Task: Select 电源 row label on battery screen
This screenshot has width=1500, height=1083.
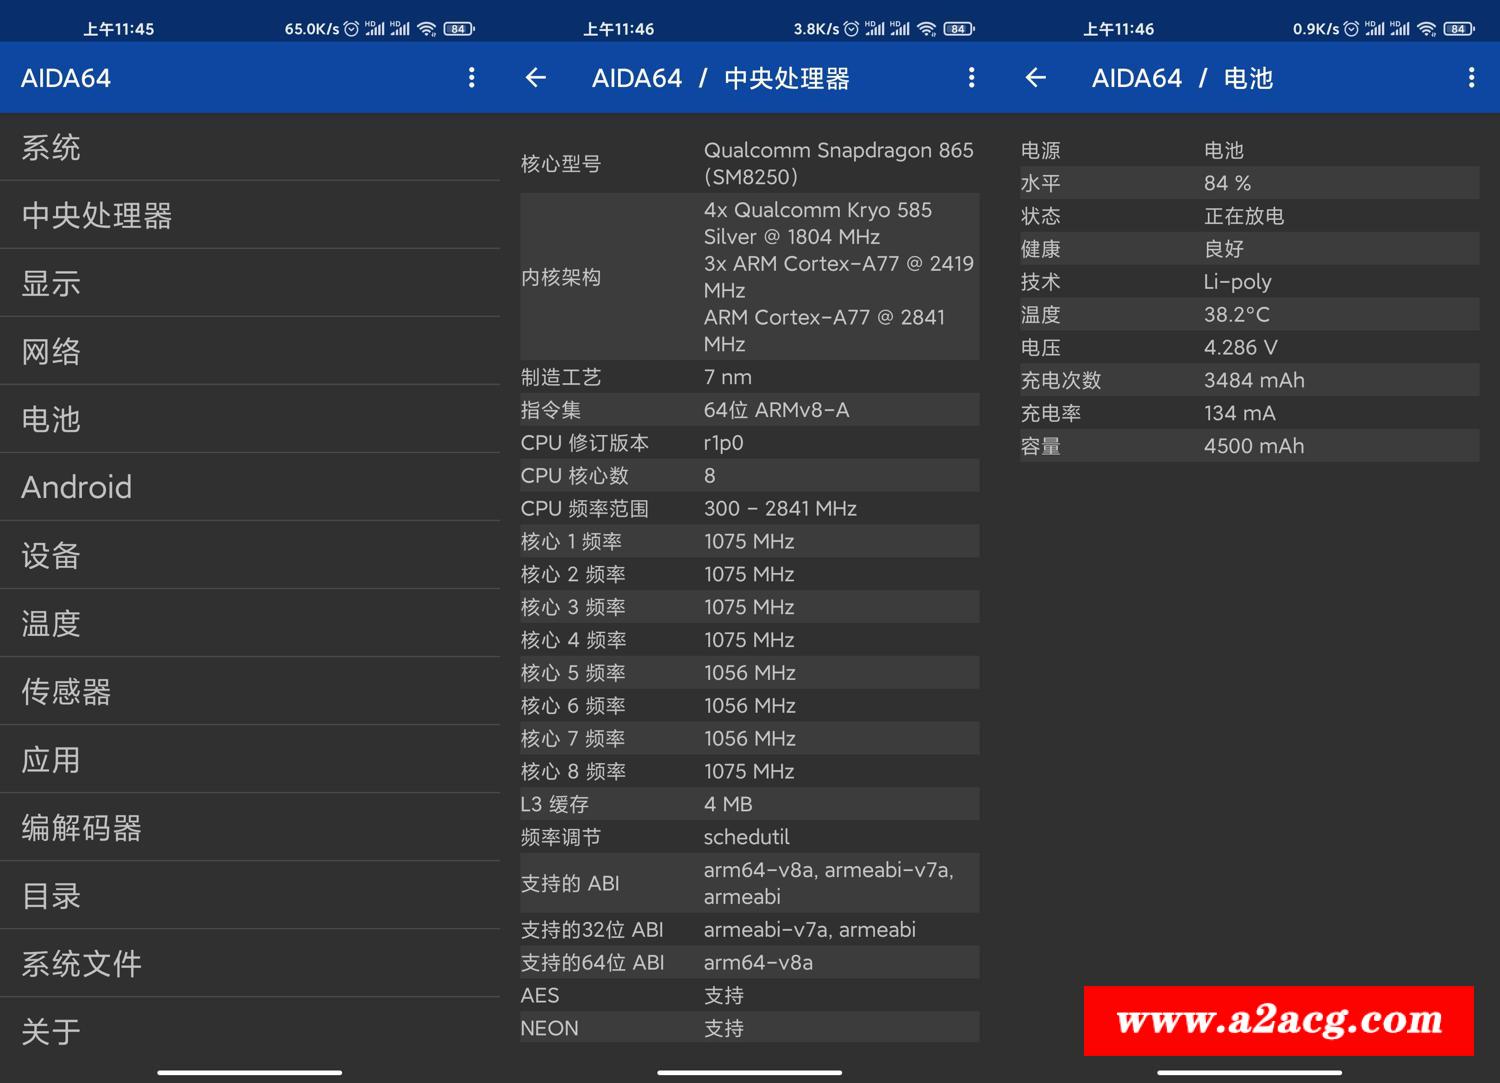Action: (x=1040, y=150)
